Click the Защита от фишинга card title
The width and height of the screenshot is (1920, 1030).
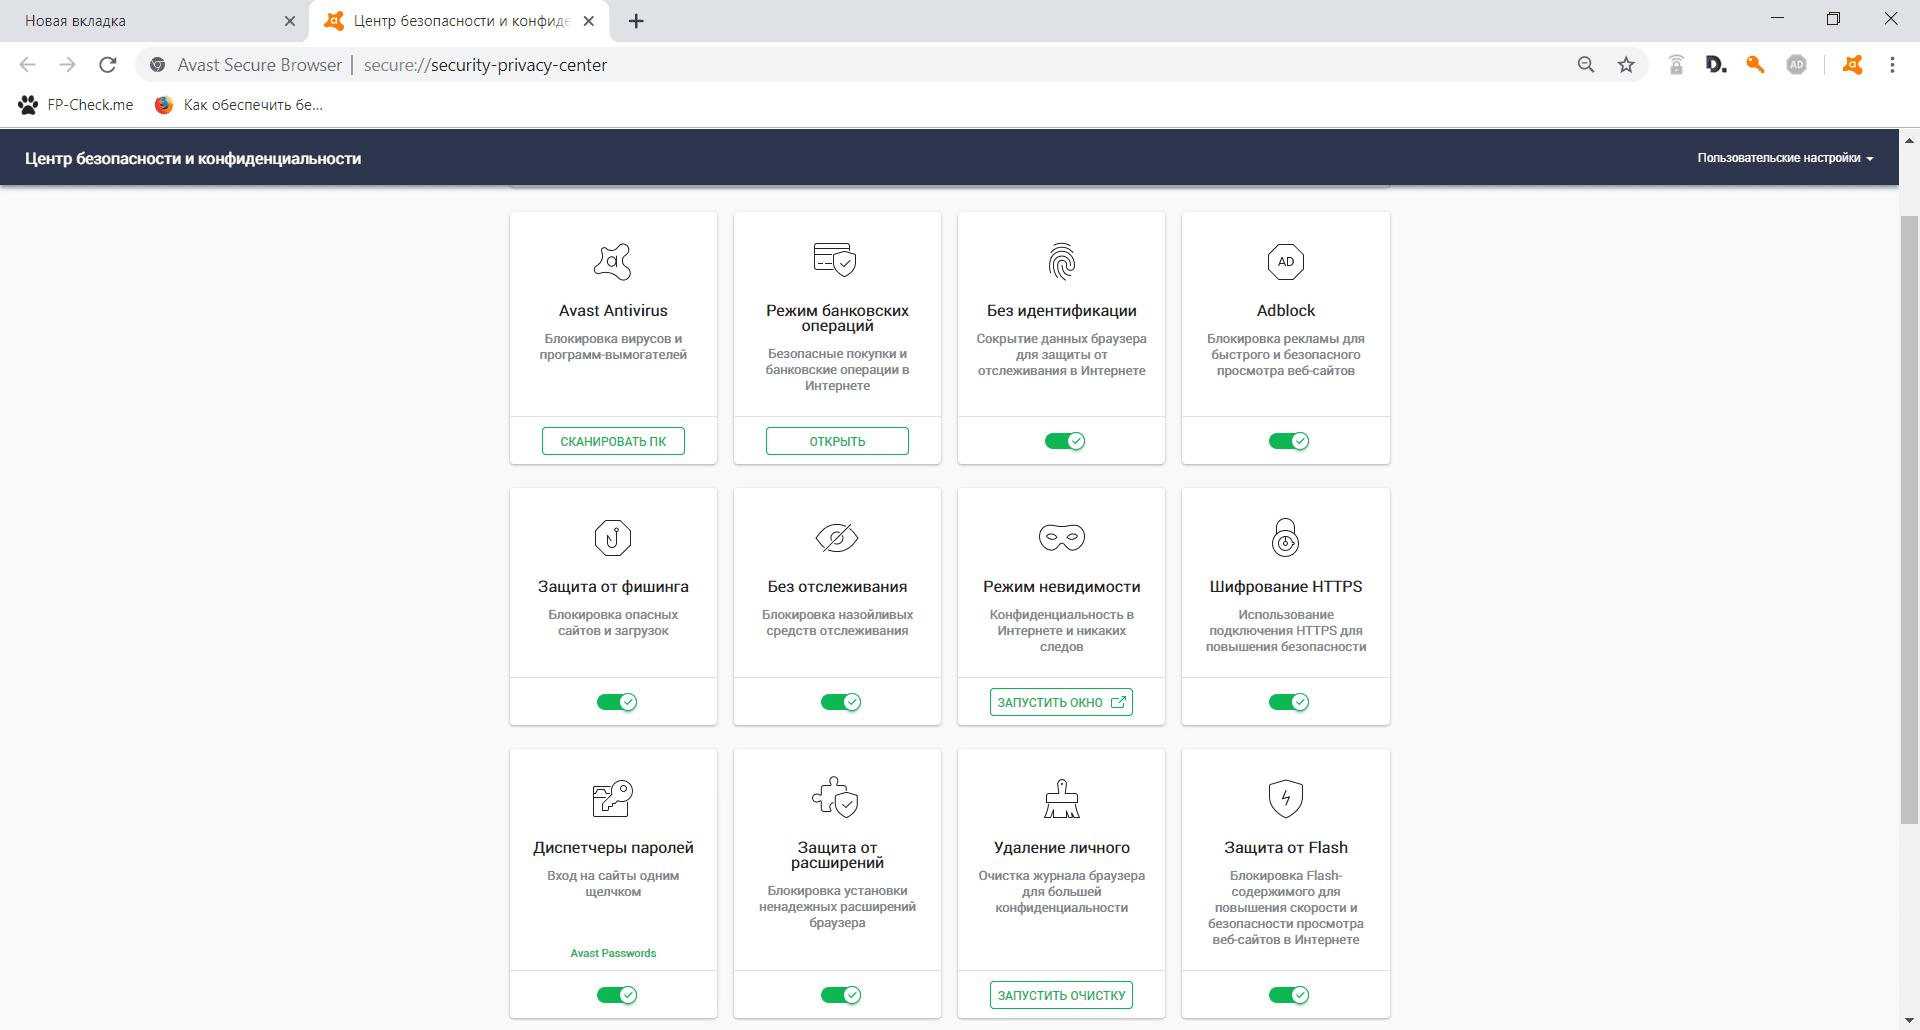[x=613, y=587]
